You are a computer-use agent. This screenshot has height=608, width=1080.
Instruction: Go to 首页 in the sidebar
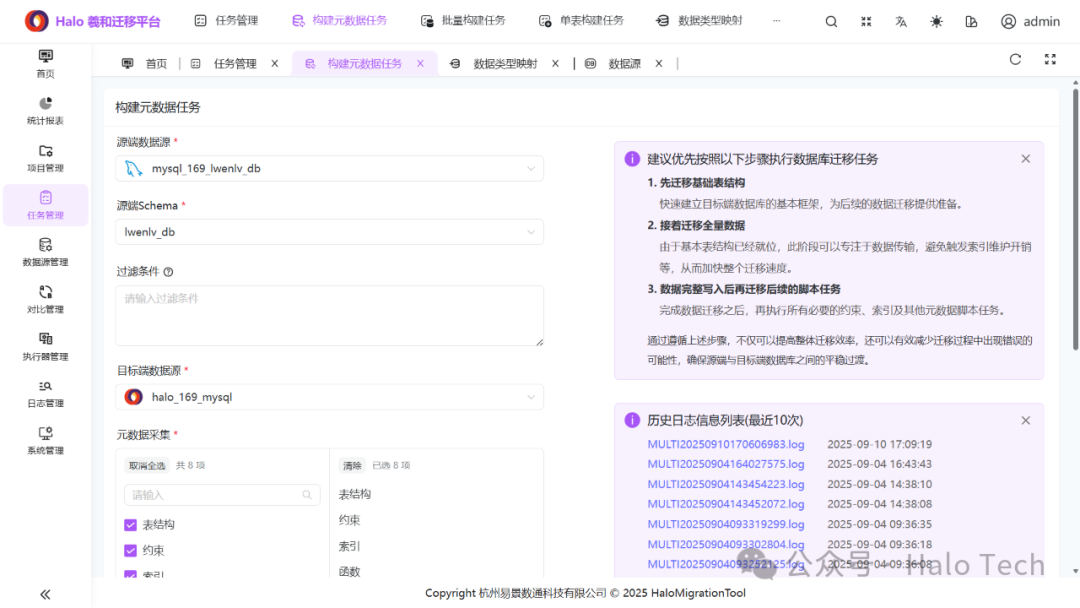coord(45,63)
